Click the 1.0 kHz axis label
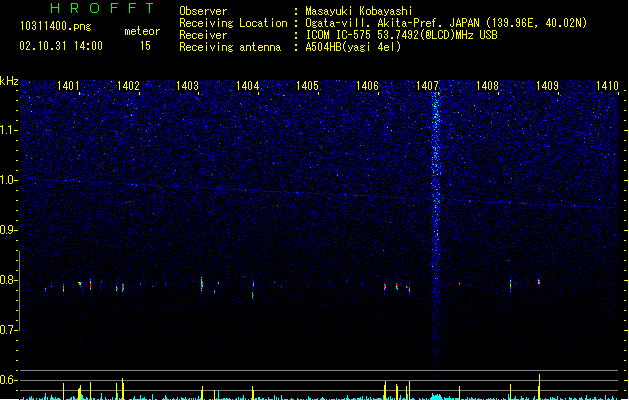 pyautogui.click(x=8, y=180)
